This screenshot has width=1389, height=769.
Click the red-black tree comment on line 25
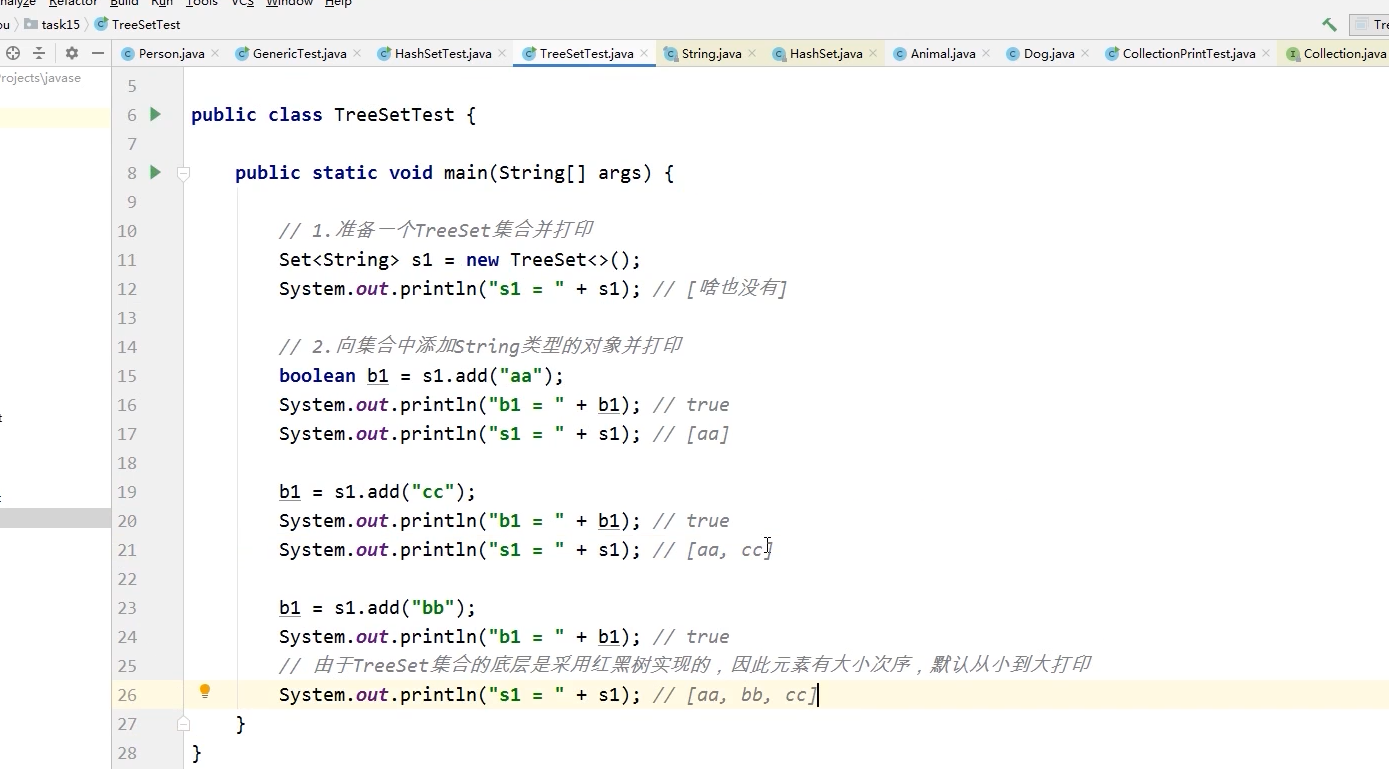(685, 665)
